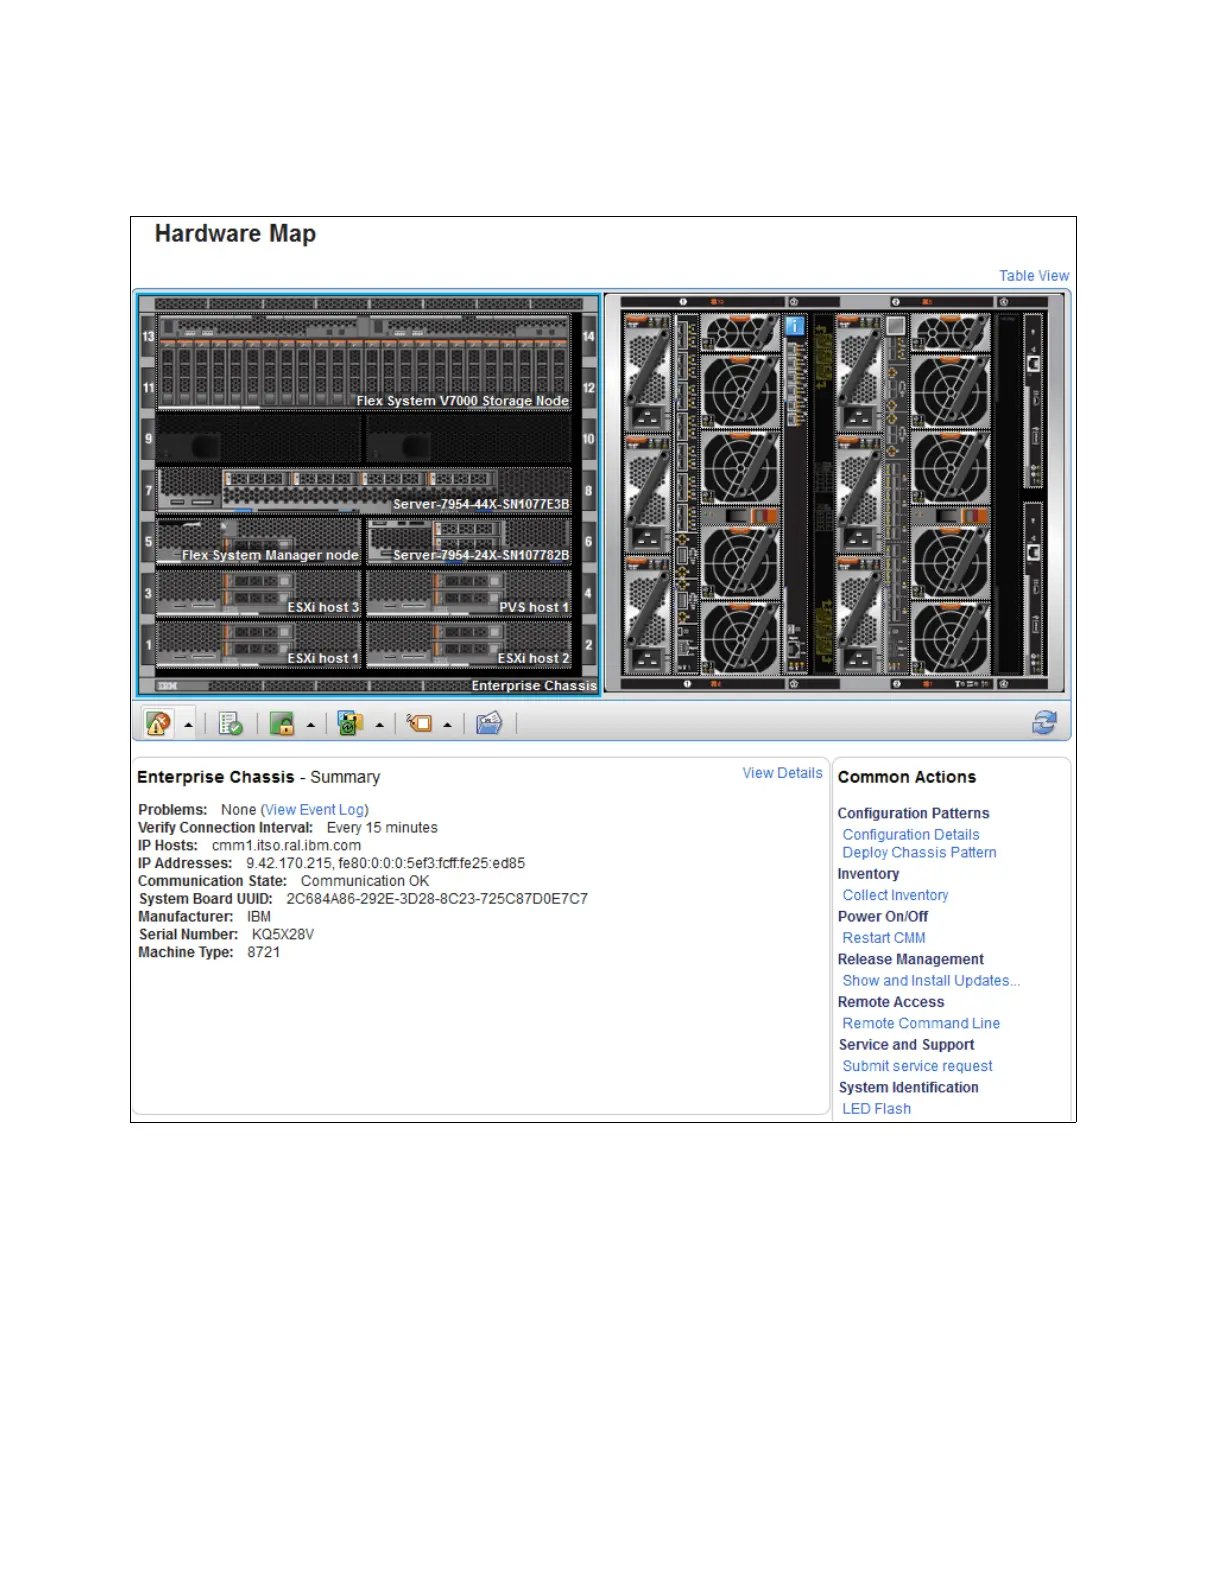Click Collect Inventory action
1224x1584 pixels.
(x=895, y=896)
